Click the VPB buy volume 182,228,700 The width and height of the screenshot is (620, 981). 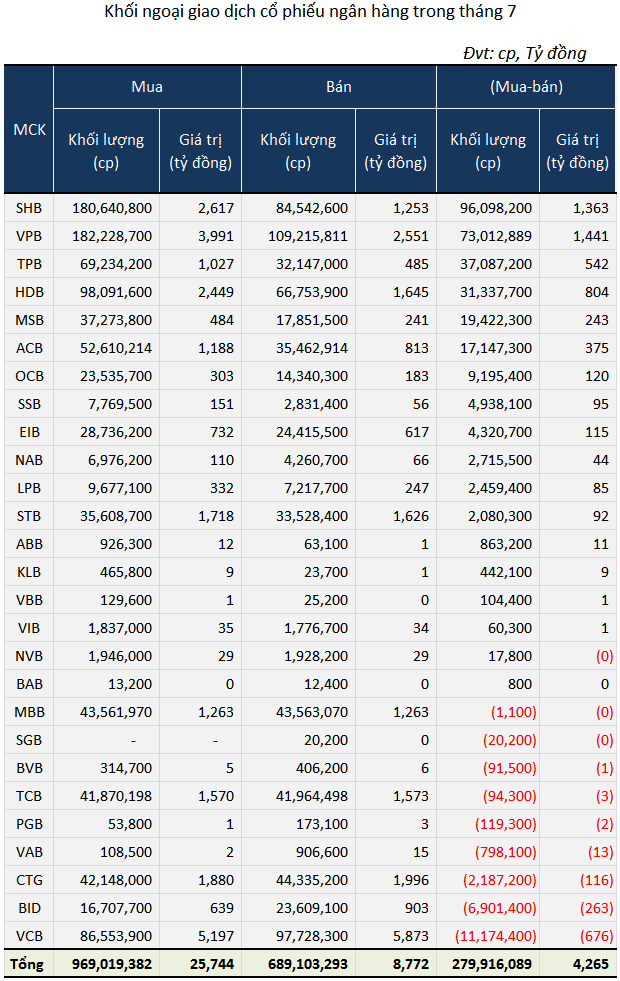(112, 236)
